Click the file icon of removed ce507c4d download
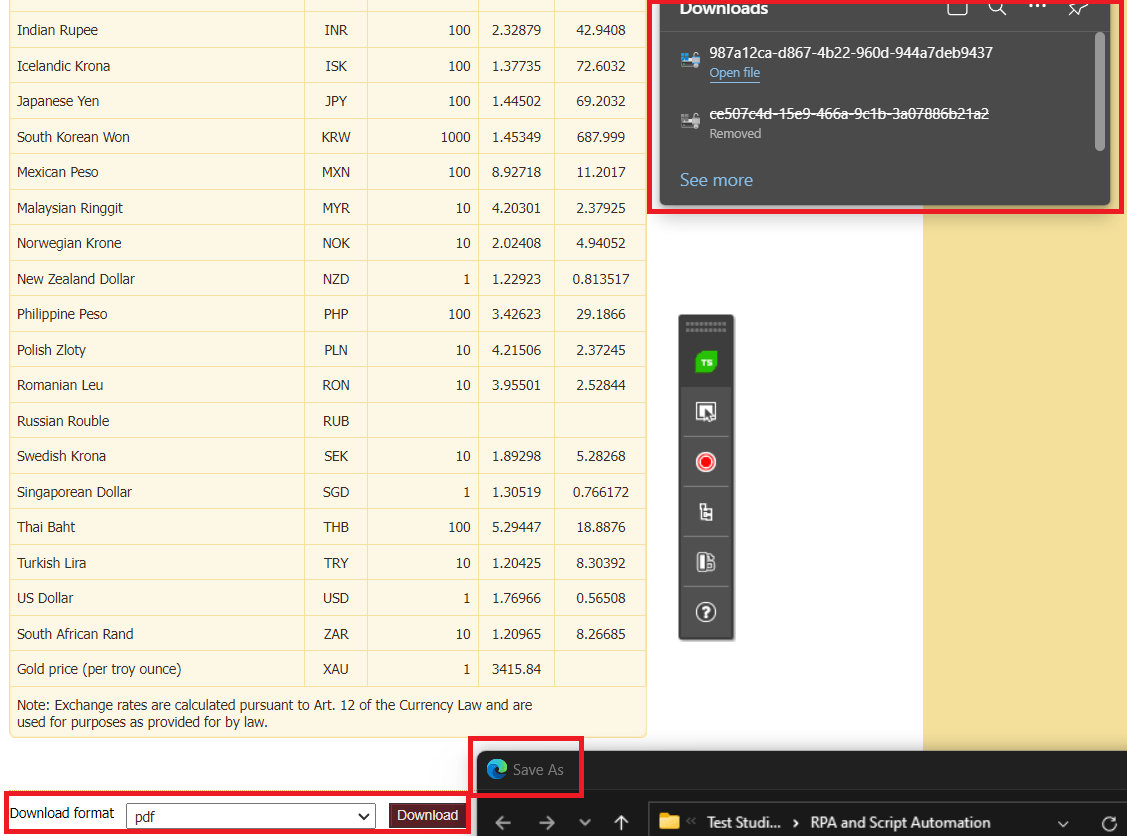The image size is (1127, 836). click(x=690, y=120)
